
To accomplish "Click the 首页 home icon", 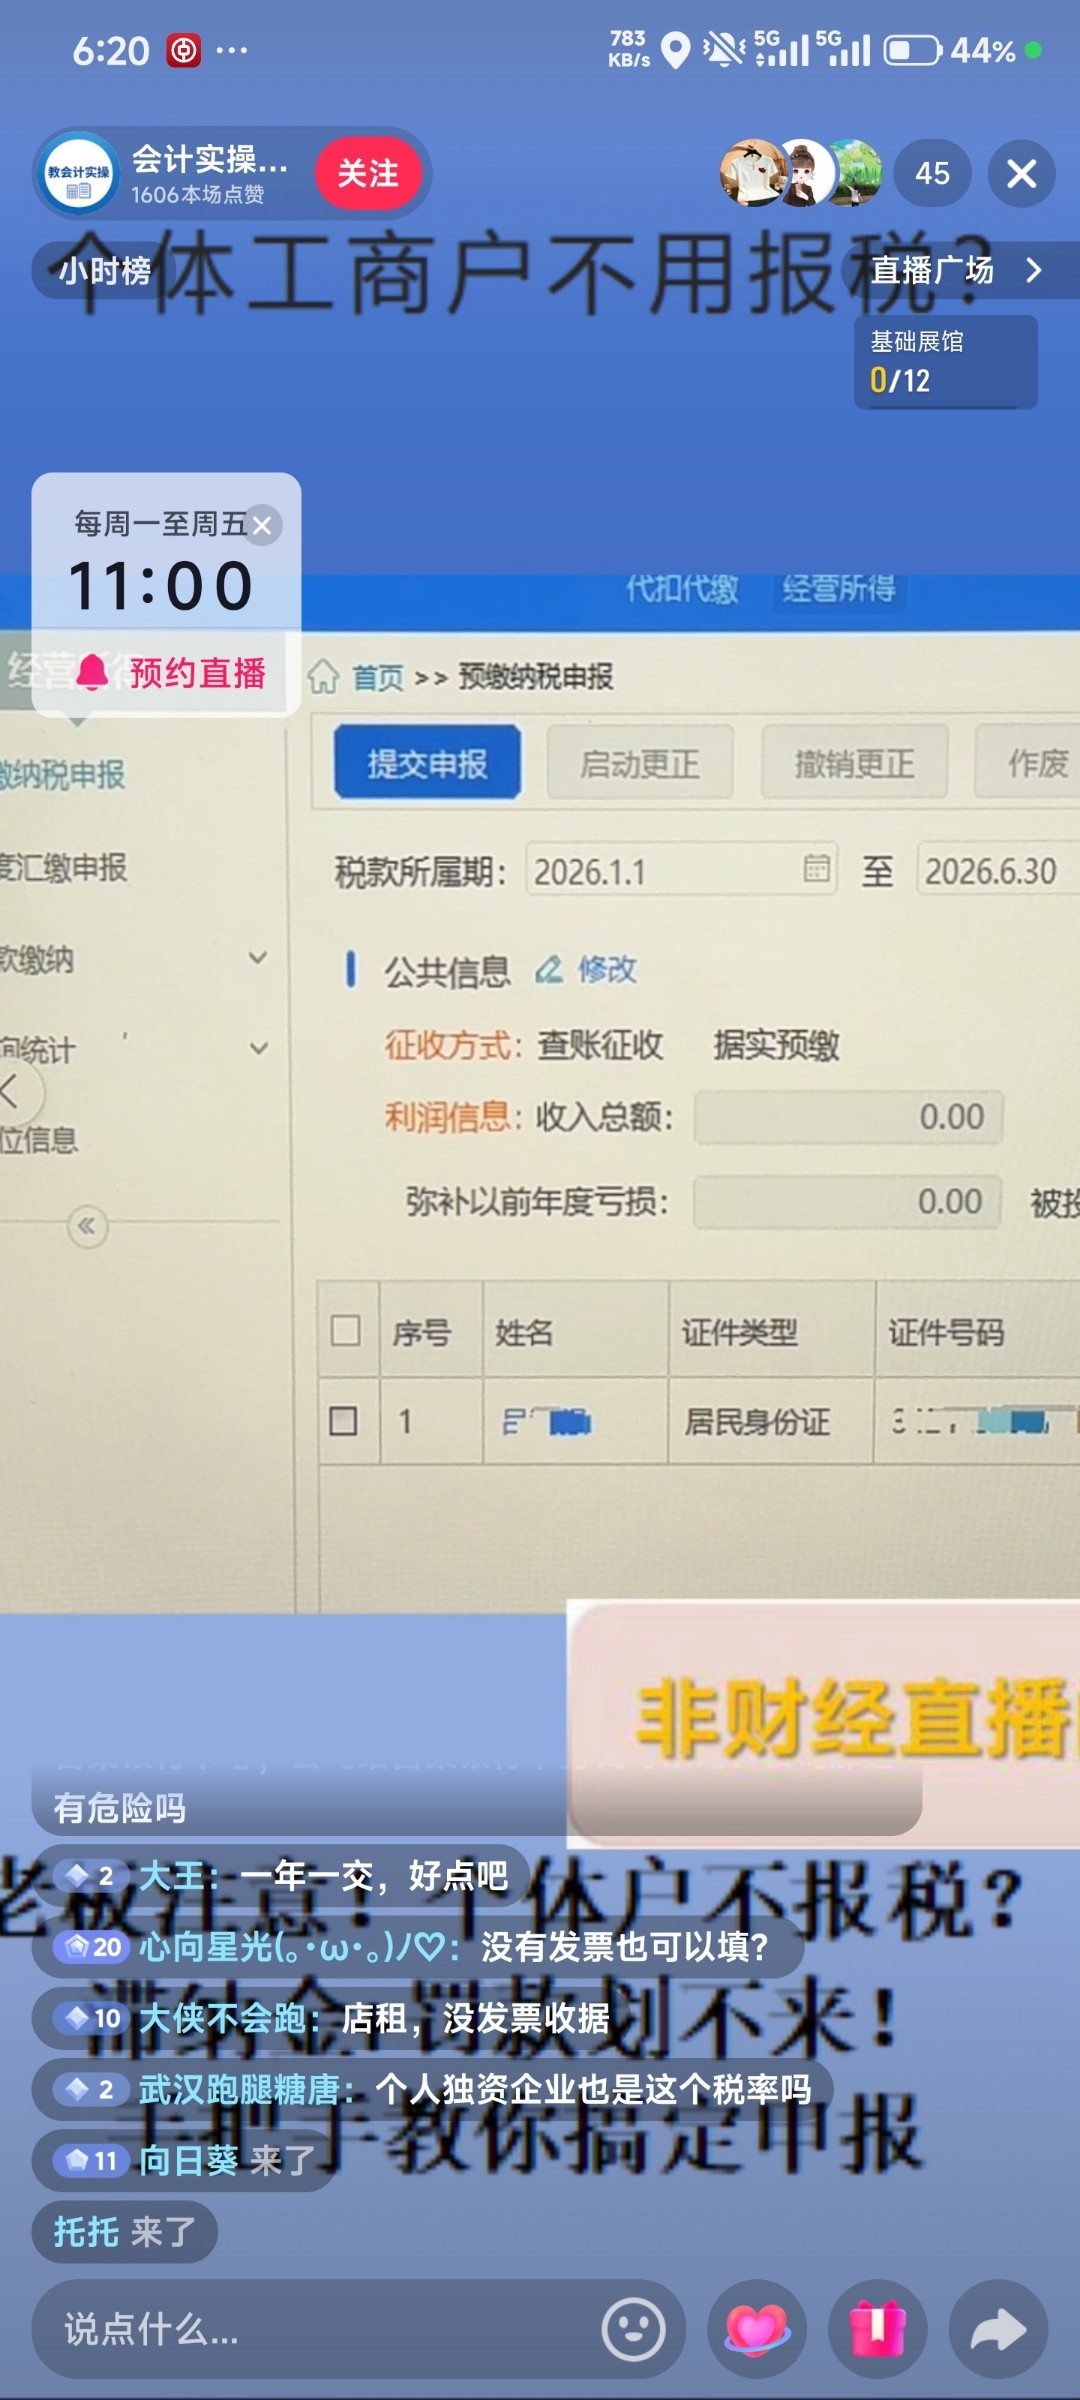I will click(x=323, y=677).
